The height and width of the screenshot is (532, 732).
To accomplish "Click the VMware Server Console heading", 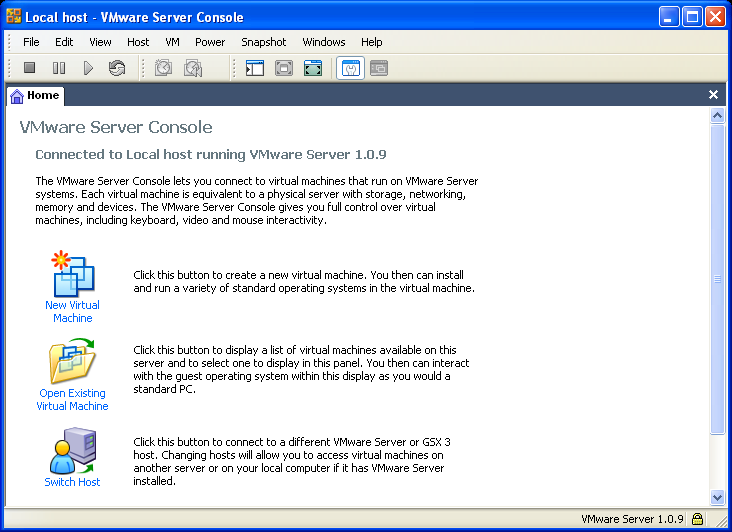I will pos(116,127).
